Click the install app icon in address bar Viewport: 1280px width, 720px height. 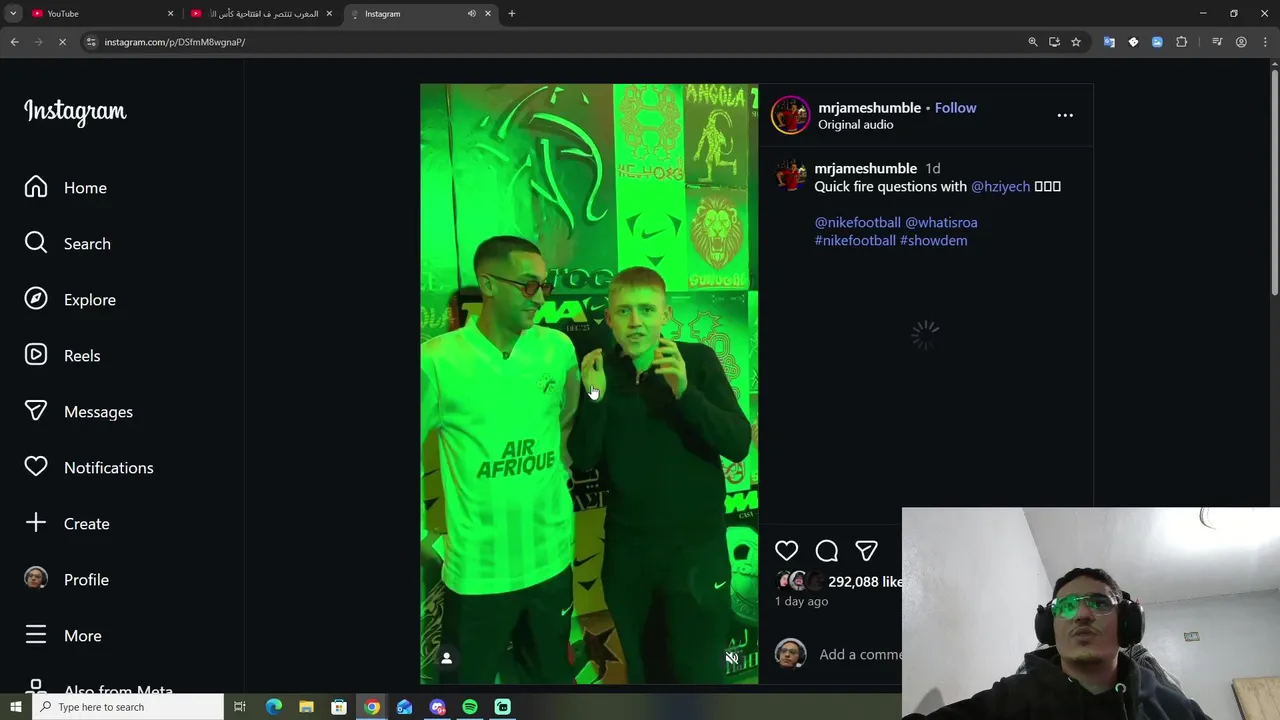click(1054, 42)
